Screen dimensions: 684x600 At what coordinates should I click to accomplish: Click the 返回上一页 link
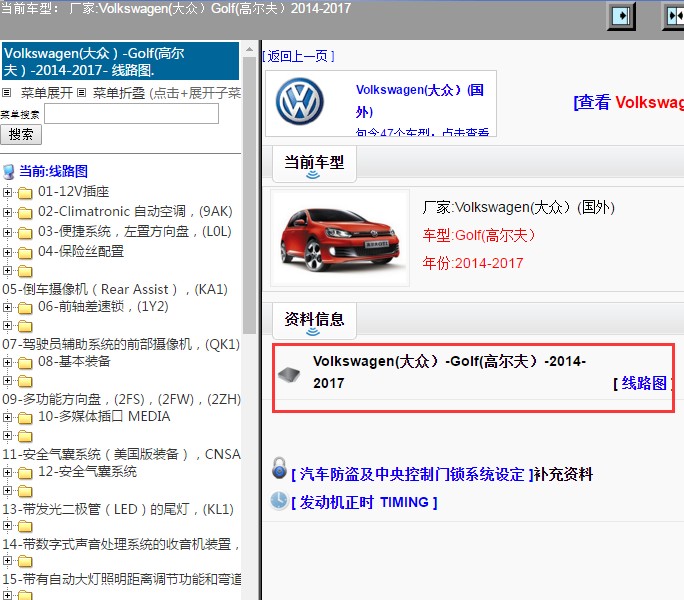[299, 56]
